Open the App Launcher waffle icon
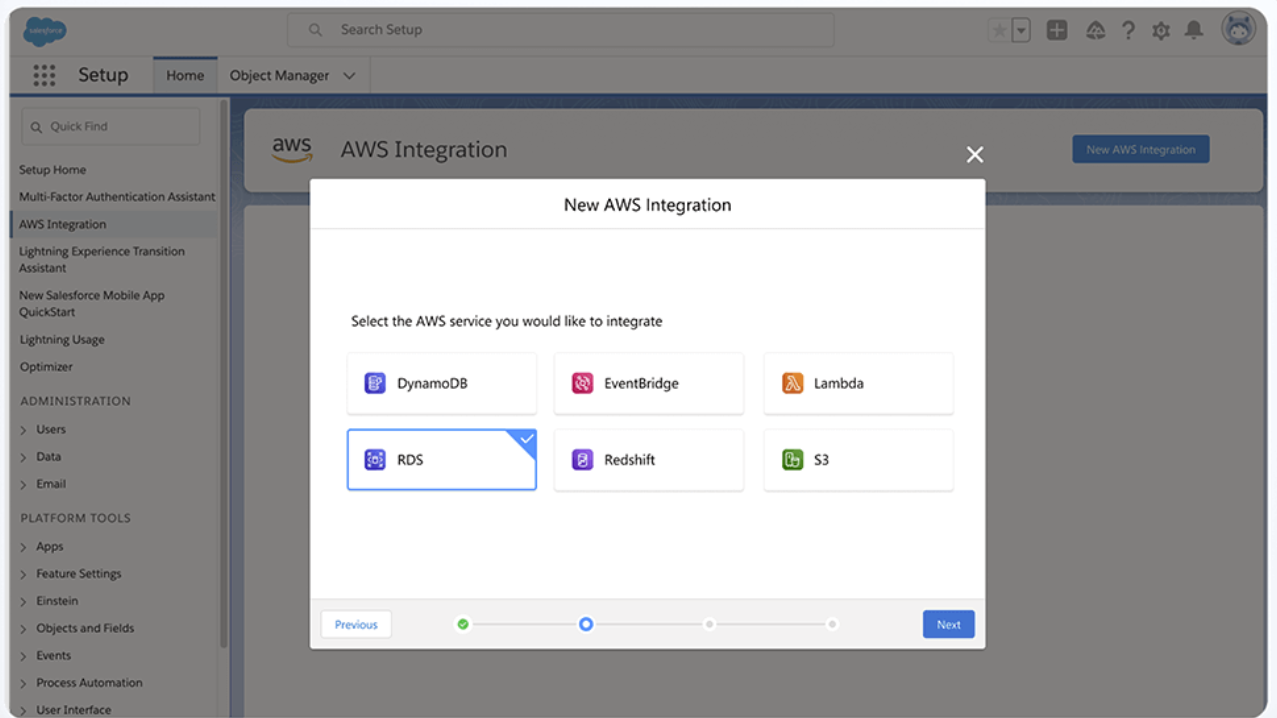 point(43,74)
